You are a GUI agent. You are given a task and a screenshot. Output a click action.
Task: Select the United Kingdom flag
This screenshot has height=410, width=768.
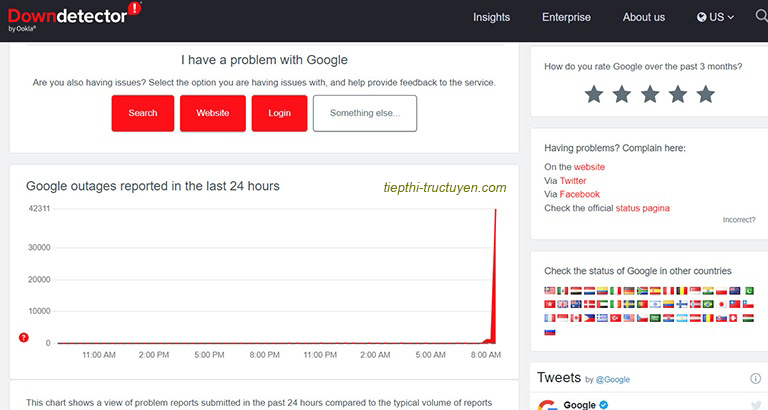[x=563, y=304]
